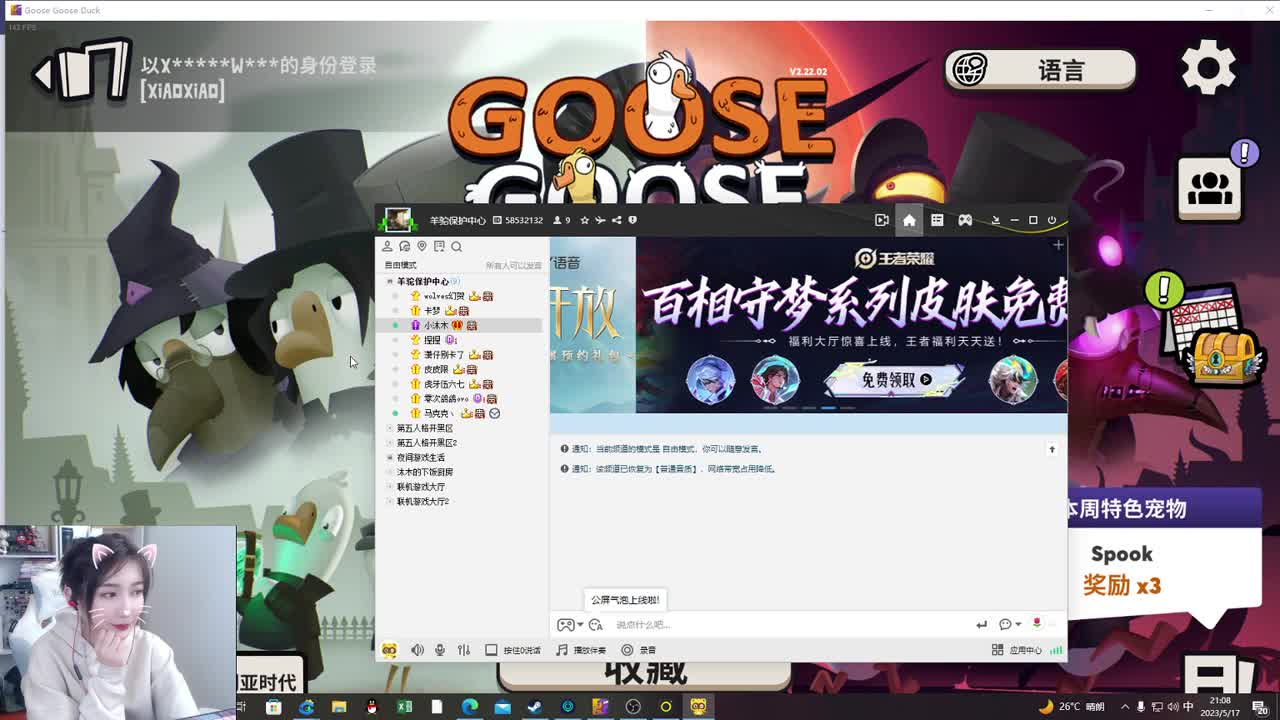Start recording with 录音 button
This screenshot has height=720, width=1280.
(638, 650)
